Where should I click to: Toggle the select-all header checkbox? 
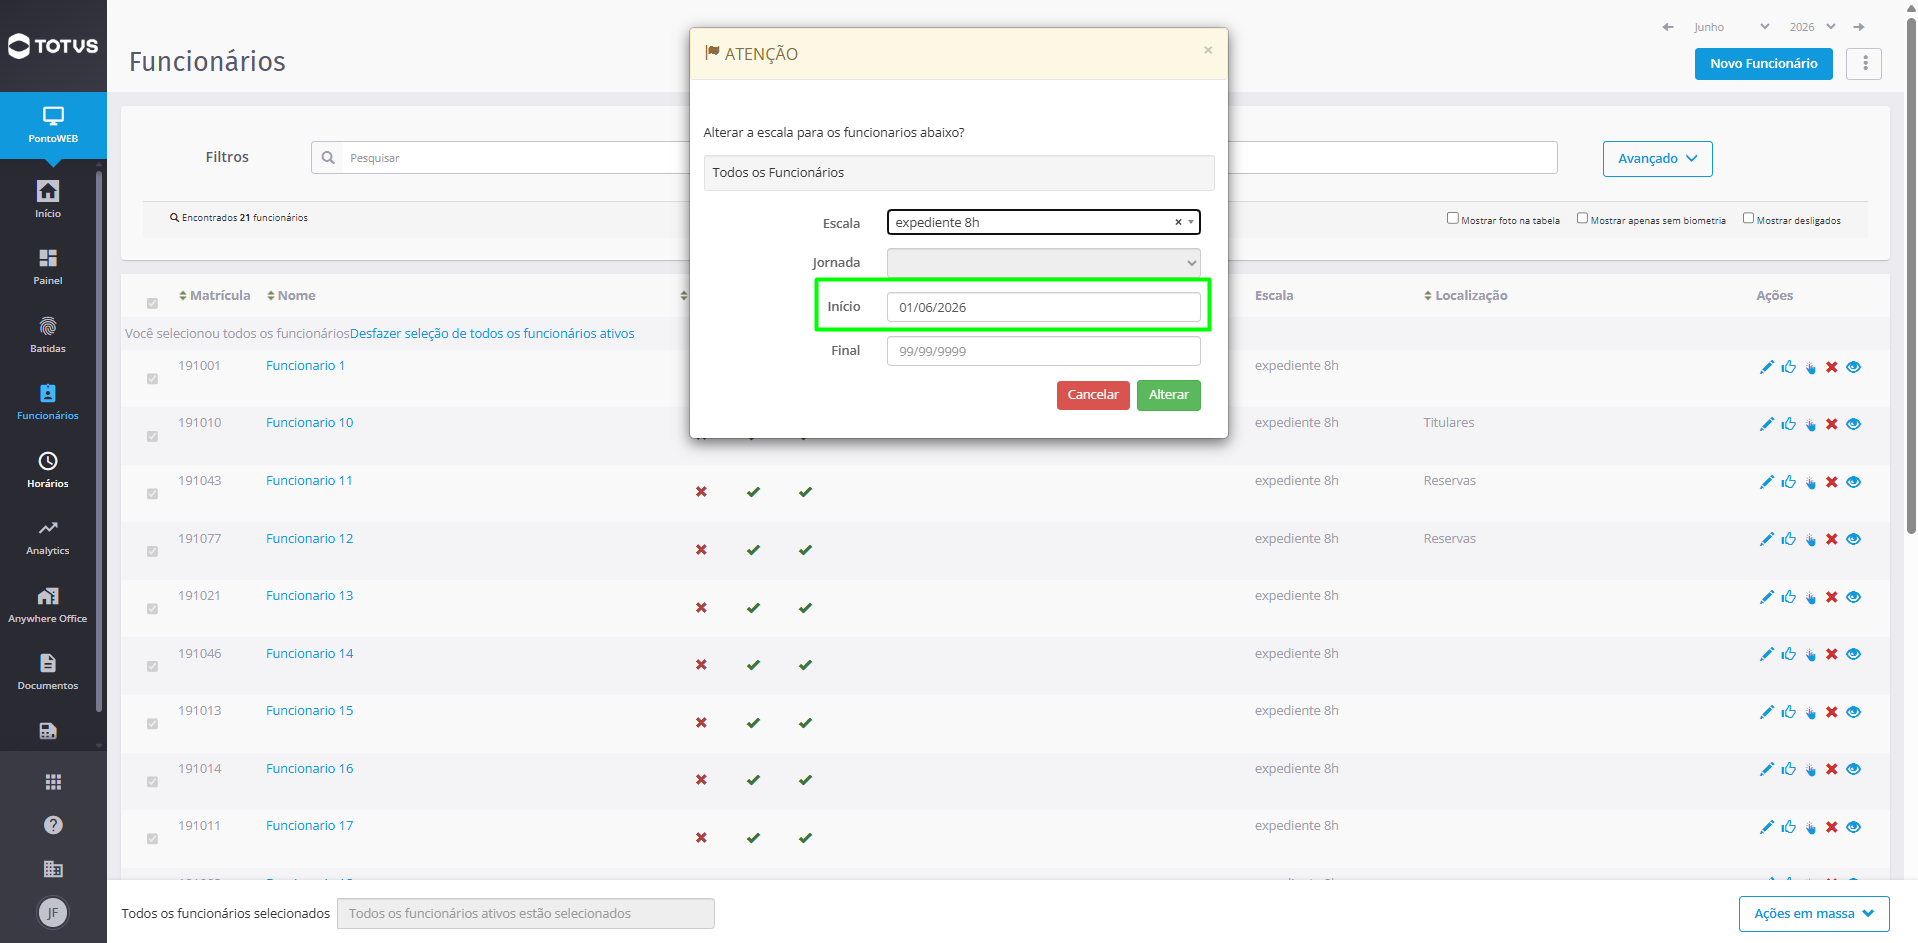(x=152, y=303)
